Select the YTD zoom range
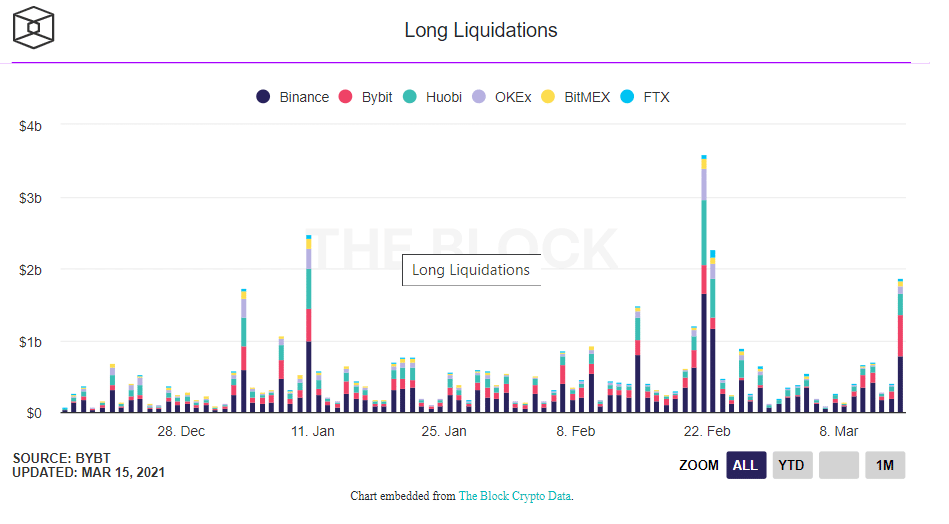 pos(792,465)
